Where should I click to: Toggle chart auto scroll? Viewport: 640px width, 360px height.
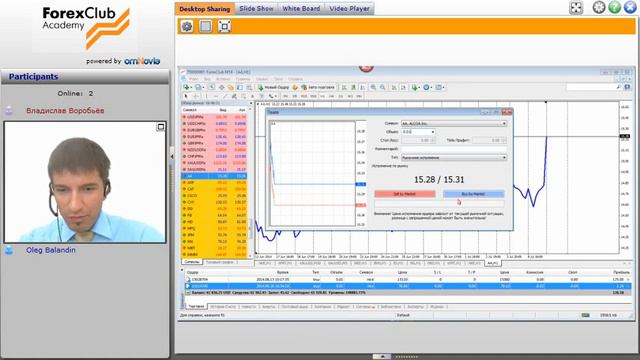393,87
